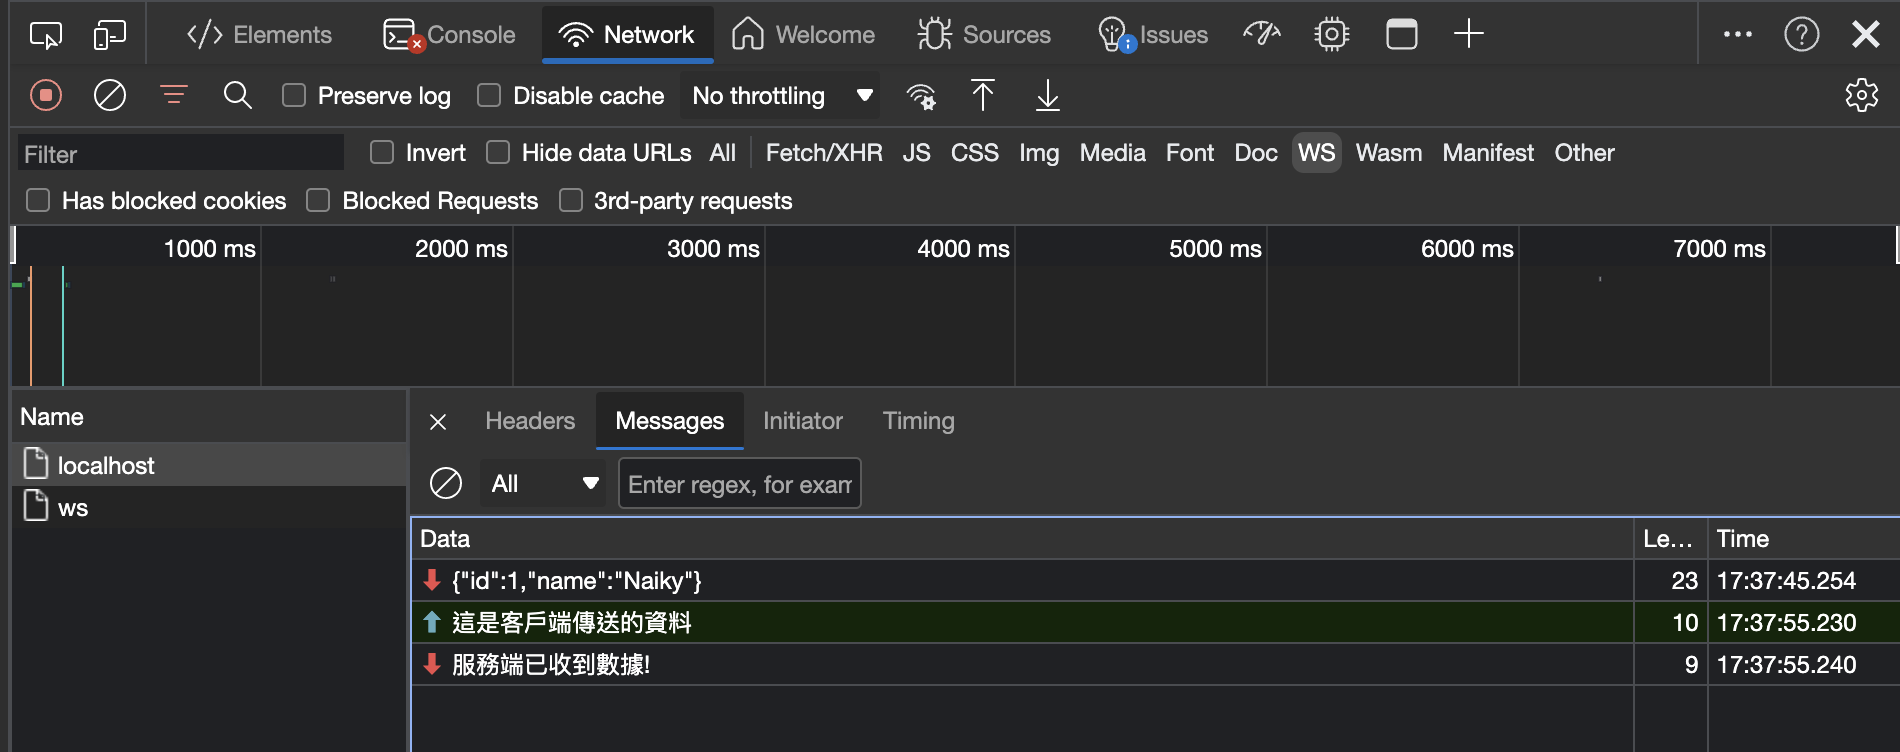Click the message regex filter field
1900x752 pixels.
739,484
